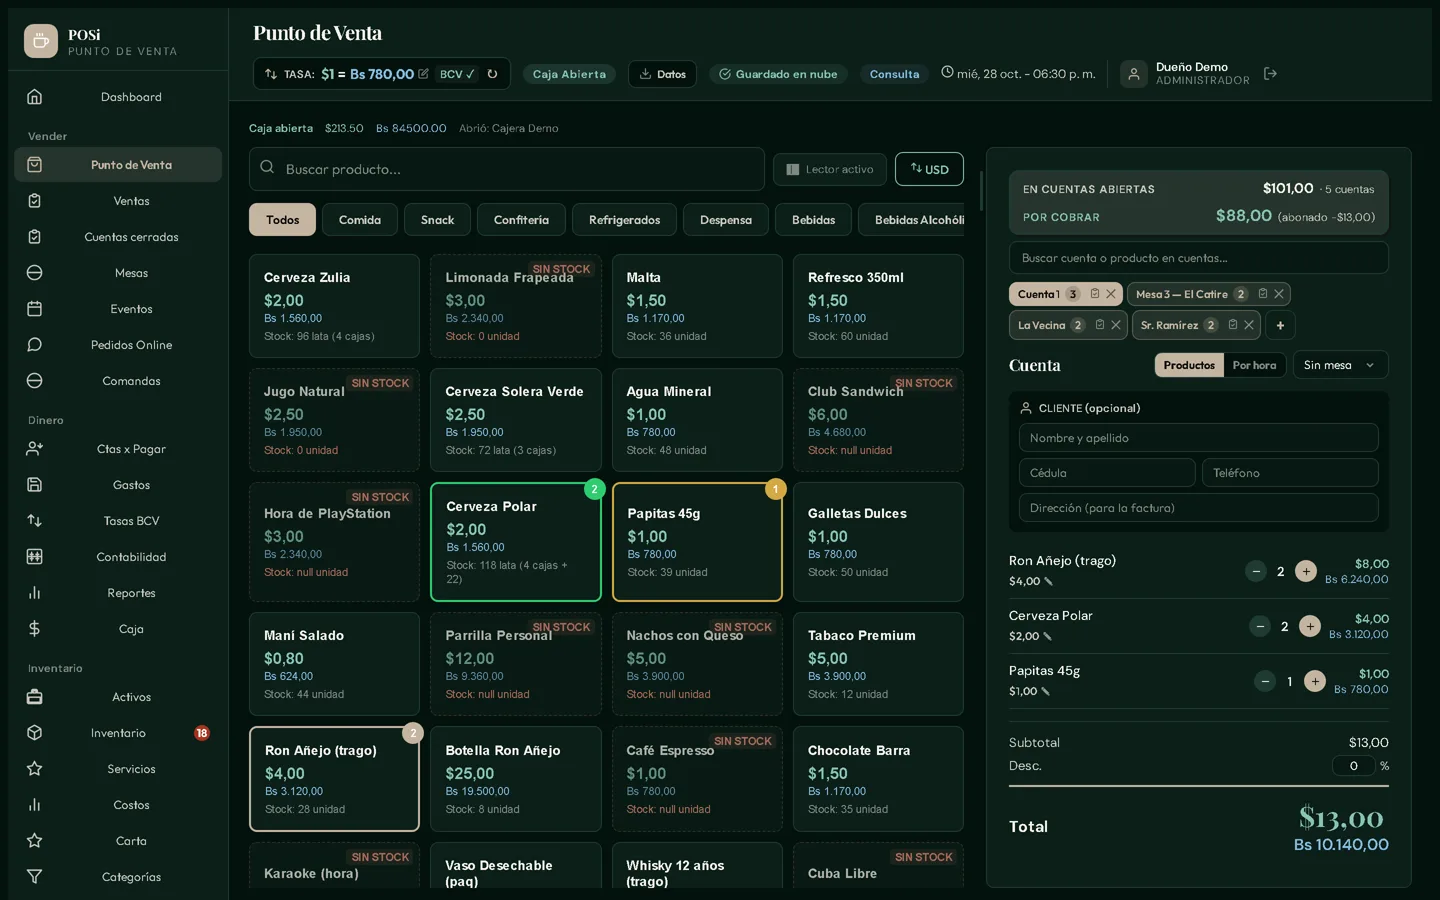Select the Productos mode
1440x900 pixels.
tap(1189, 365)
